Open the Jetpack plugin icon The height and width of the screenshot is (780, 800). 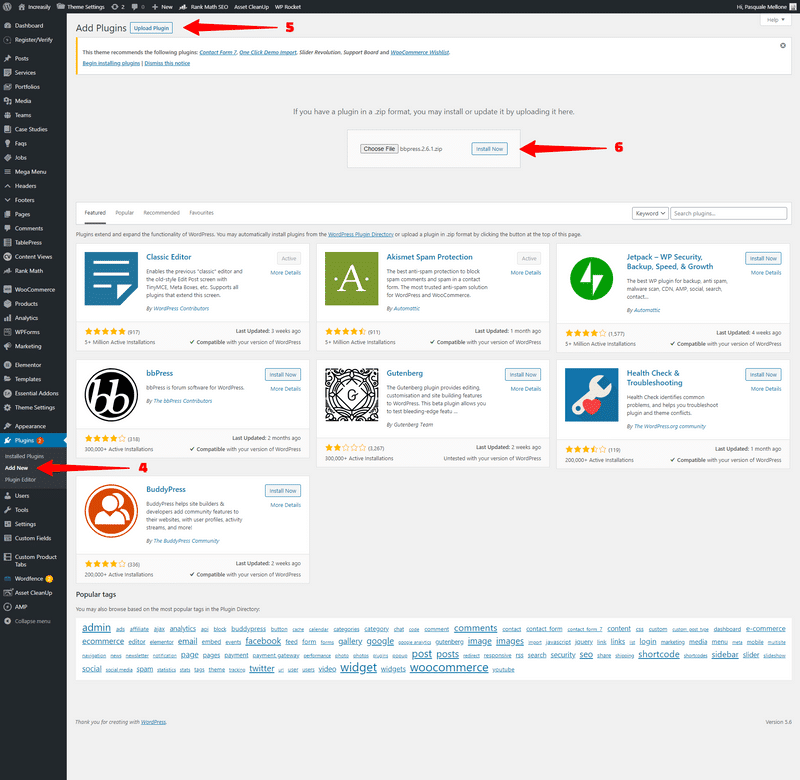[x=591, y=279]
